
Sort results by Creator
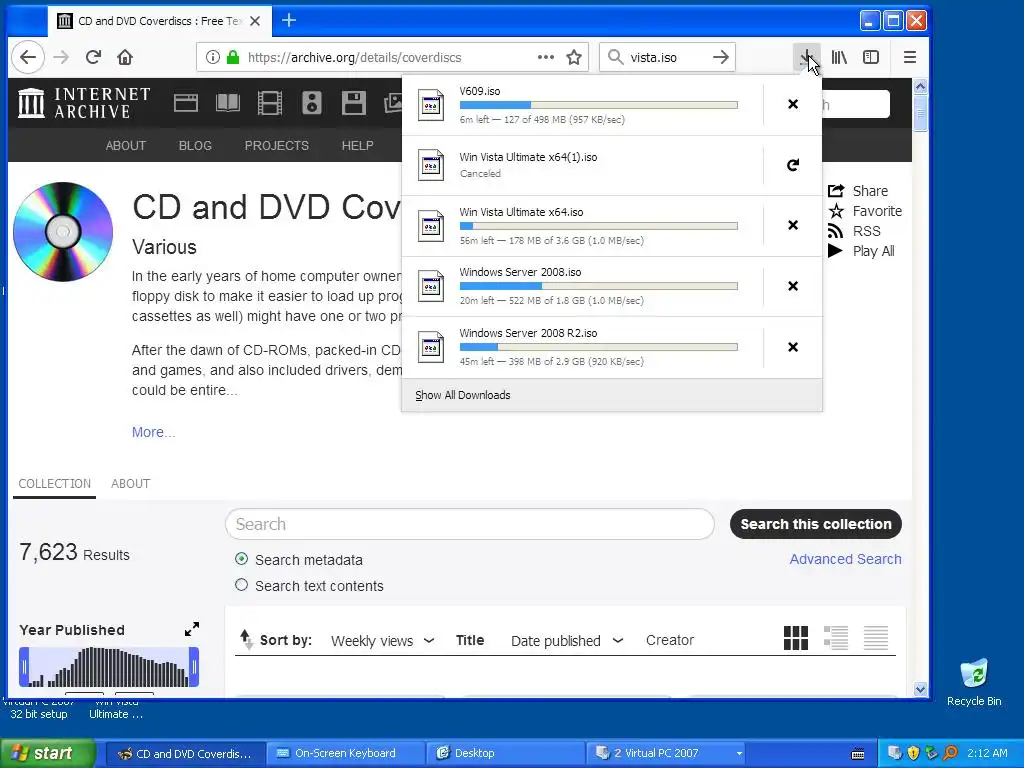coord(669,640)
